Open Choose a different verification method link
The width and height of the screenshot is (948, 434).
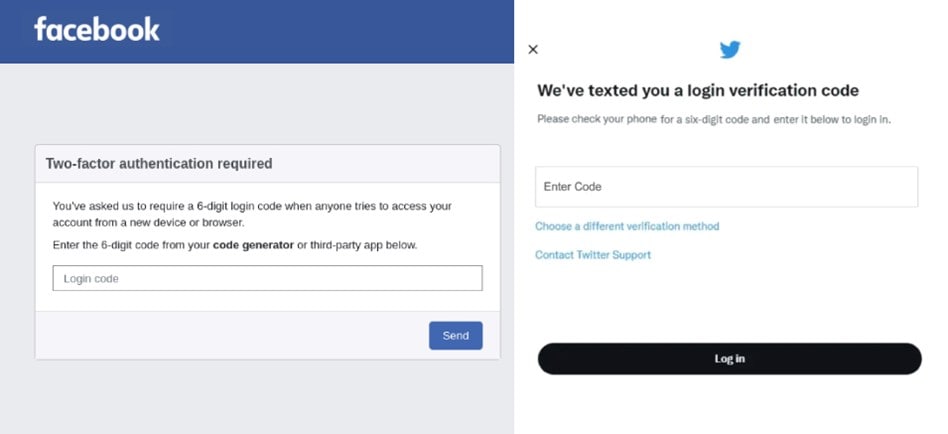(x=627, y=226)
